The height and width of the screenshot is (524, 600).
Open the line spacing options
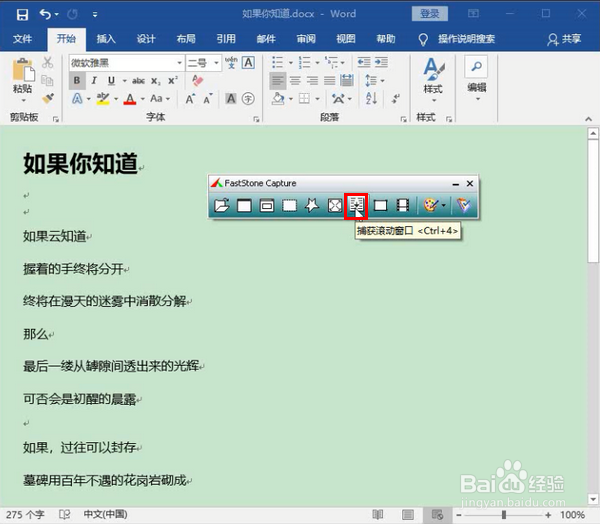click(374, 80)
